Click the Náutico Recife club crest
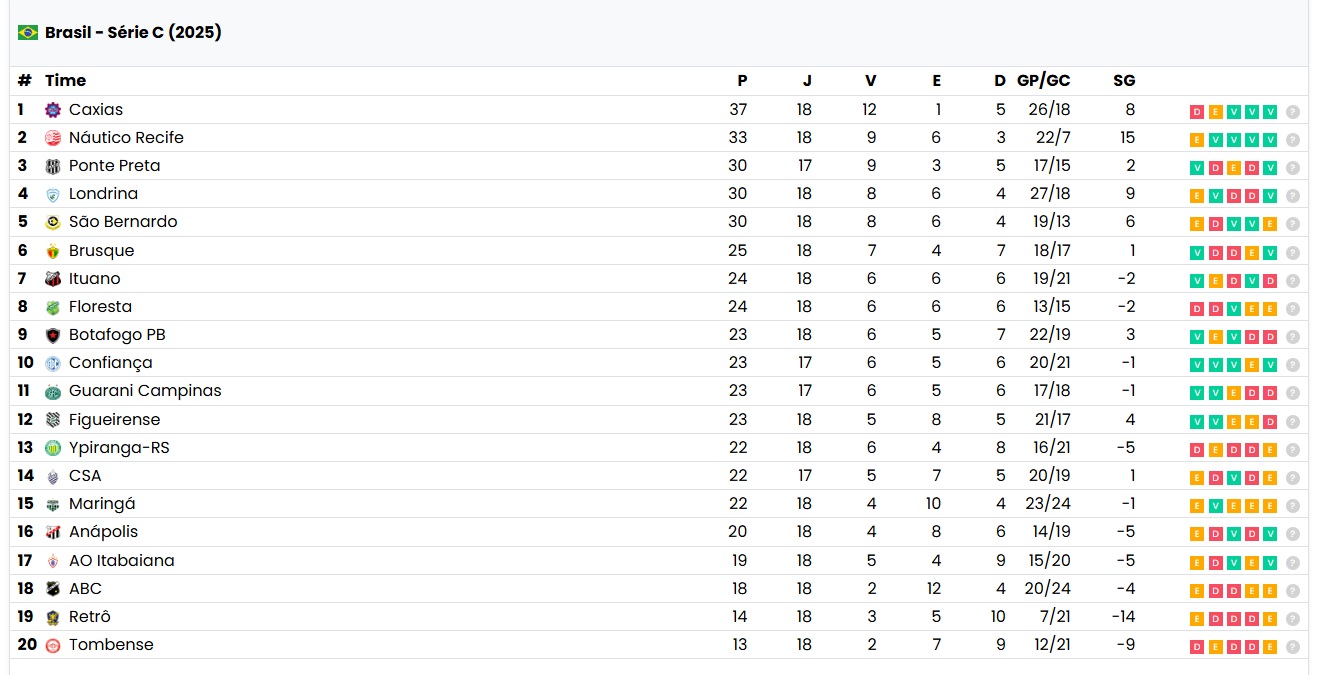 point(53,138)
